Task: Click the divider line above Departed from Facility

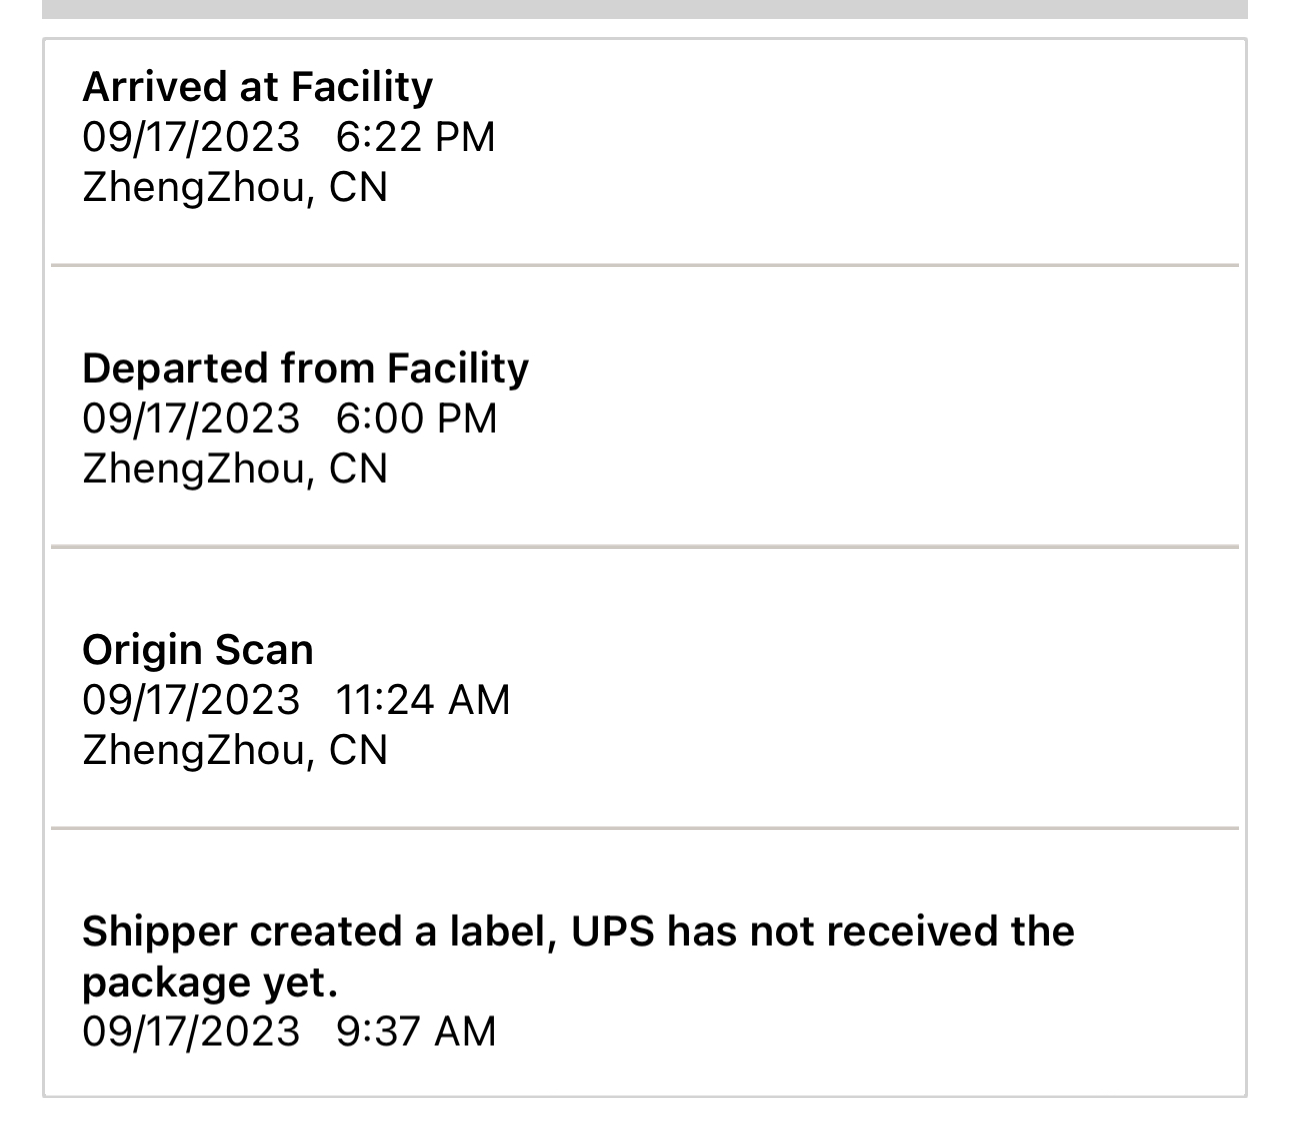Action: 645,265
